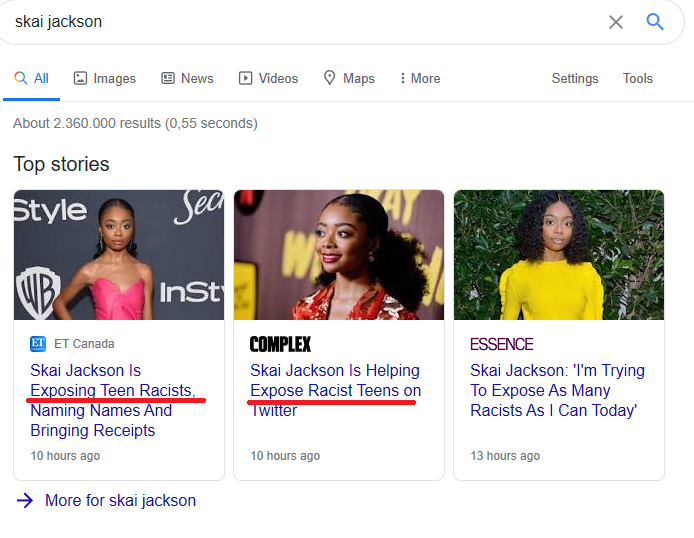Open Settings in the search bar

(x=574, y=78)
